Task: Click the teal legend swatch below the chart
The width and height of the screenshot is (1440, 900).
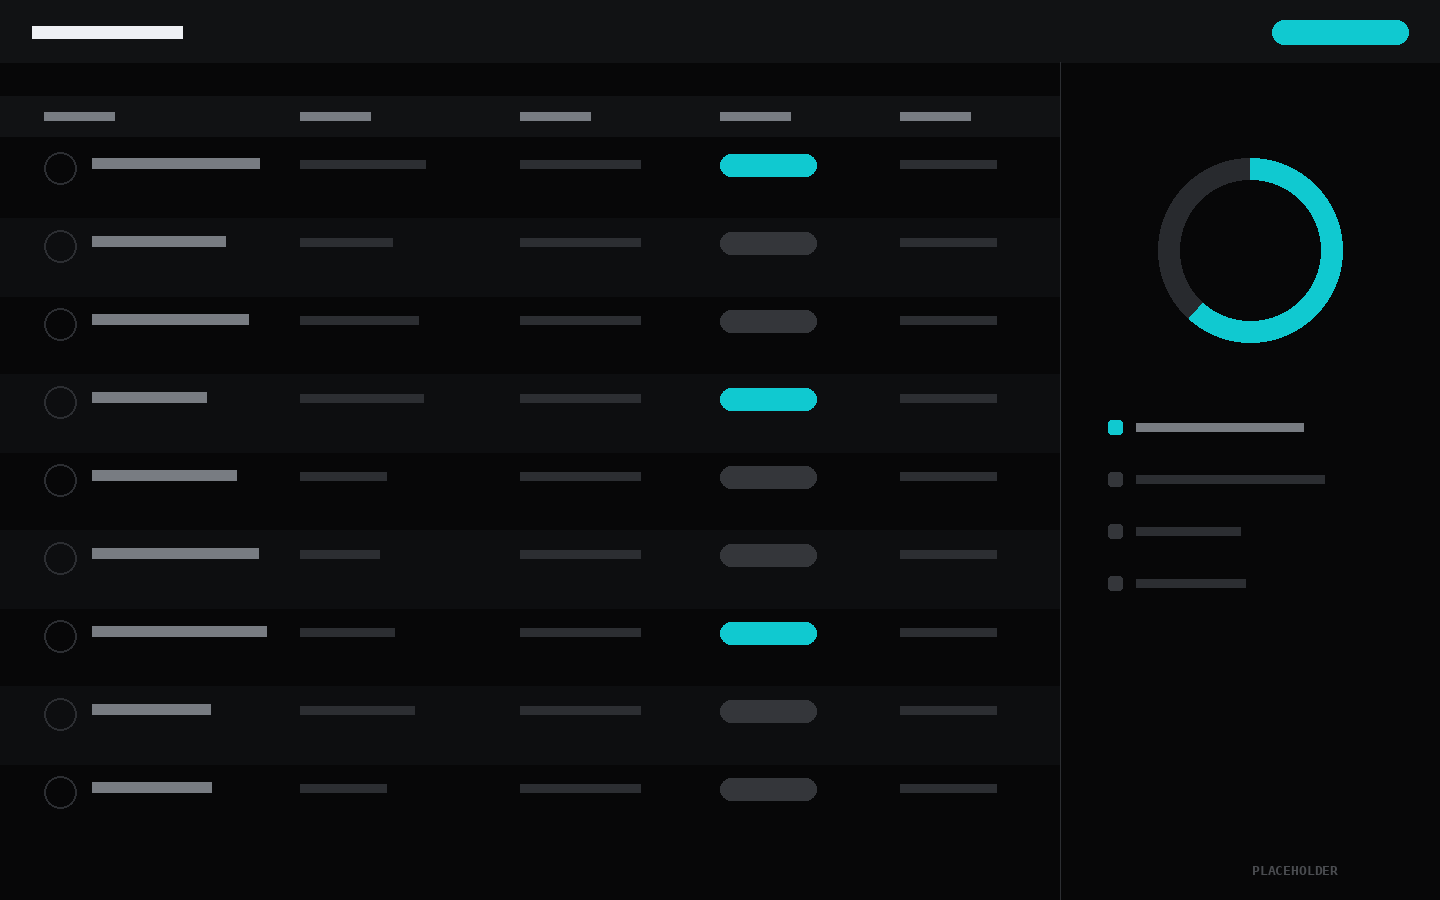Action: click(1115, 427)
